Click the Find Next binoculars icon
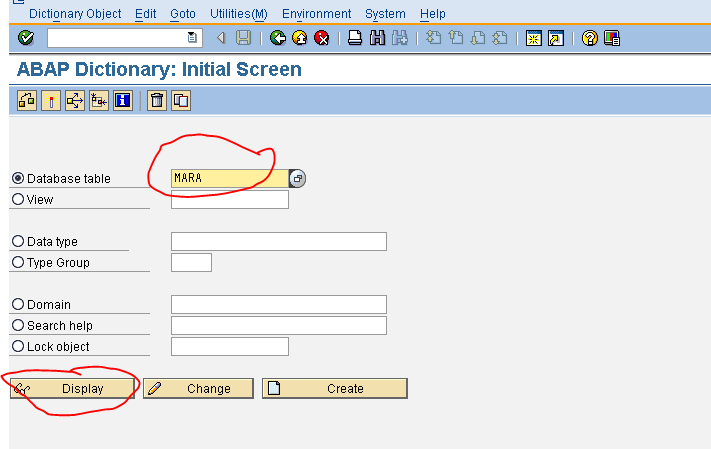 point(399,38)
